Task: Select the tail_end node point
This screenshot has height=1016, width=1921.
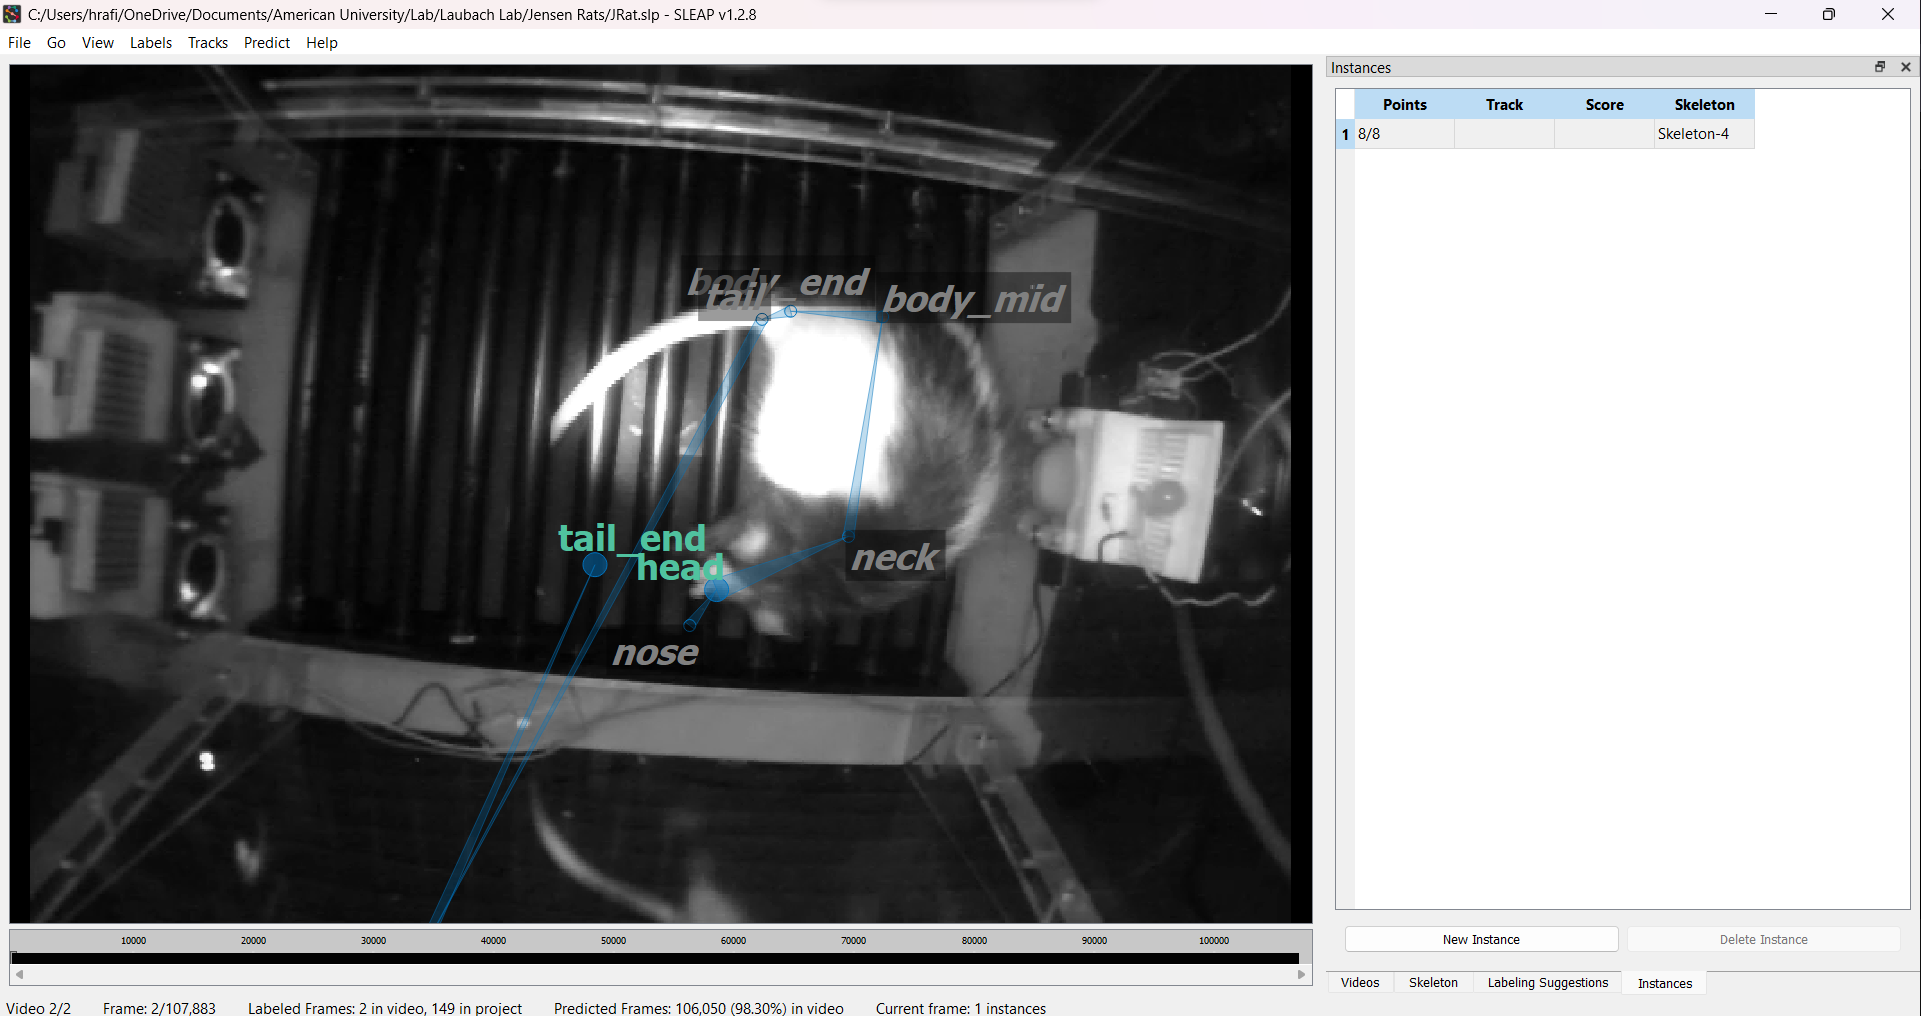Action: pyautogui.click(x=595, y=566)
